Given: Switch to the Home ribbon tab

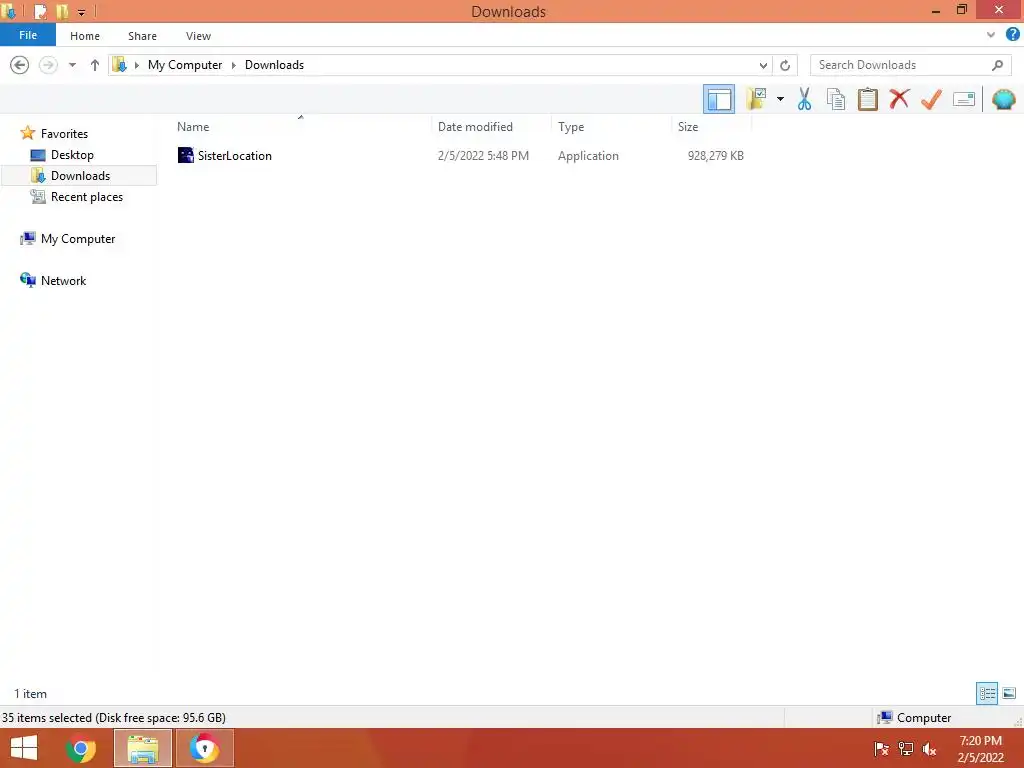Looking at the screenshot, I should 85,36.
